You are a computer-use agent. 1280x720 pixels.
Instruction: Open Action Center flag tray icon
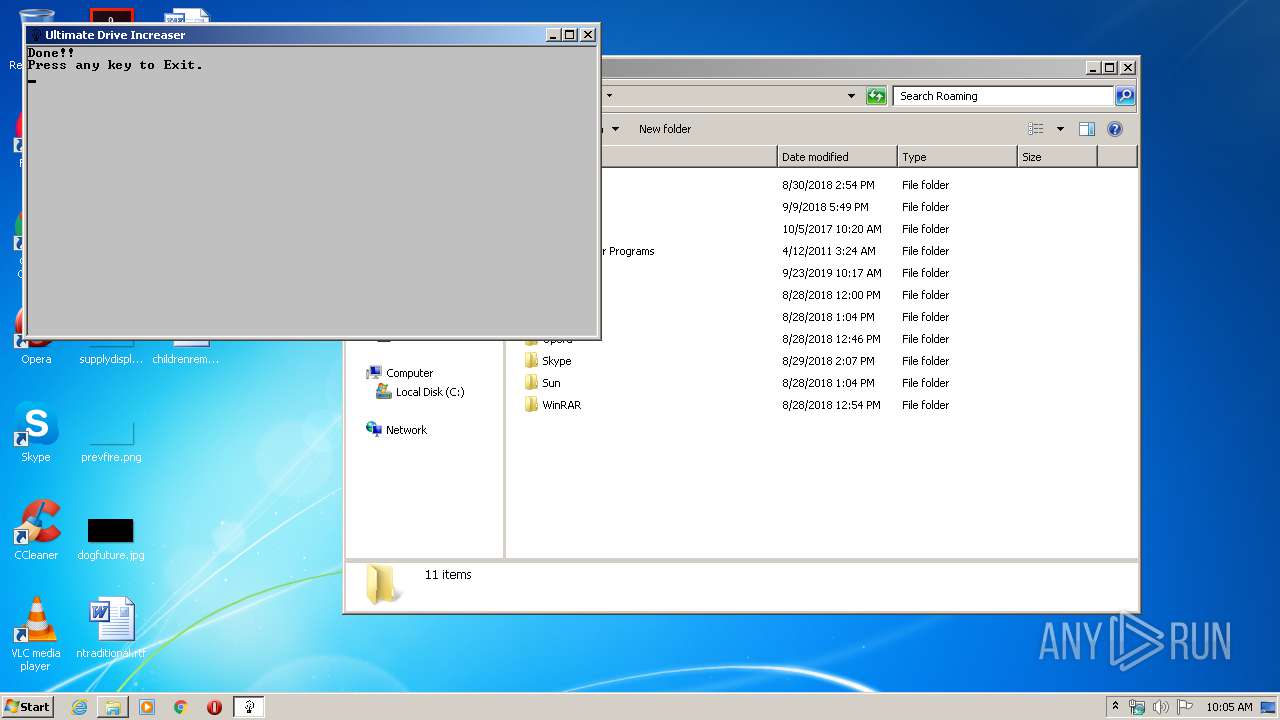(1185, 707)
